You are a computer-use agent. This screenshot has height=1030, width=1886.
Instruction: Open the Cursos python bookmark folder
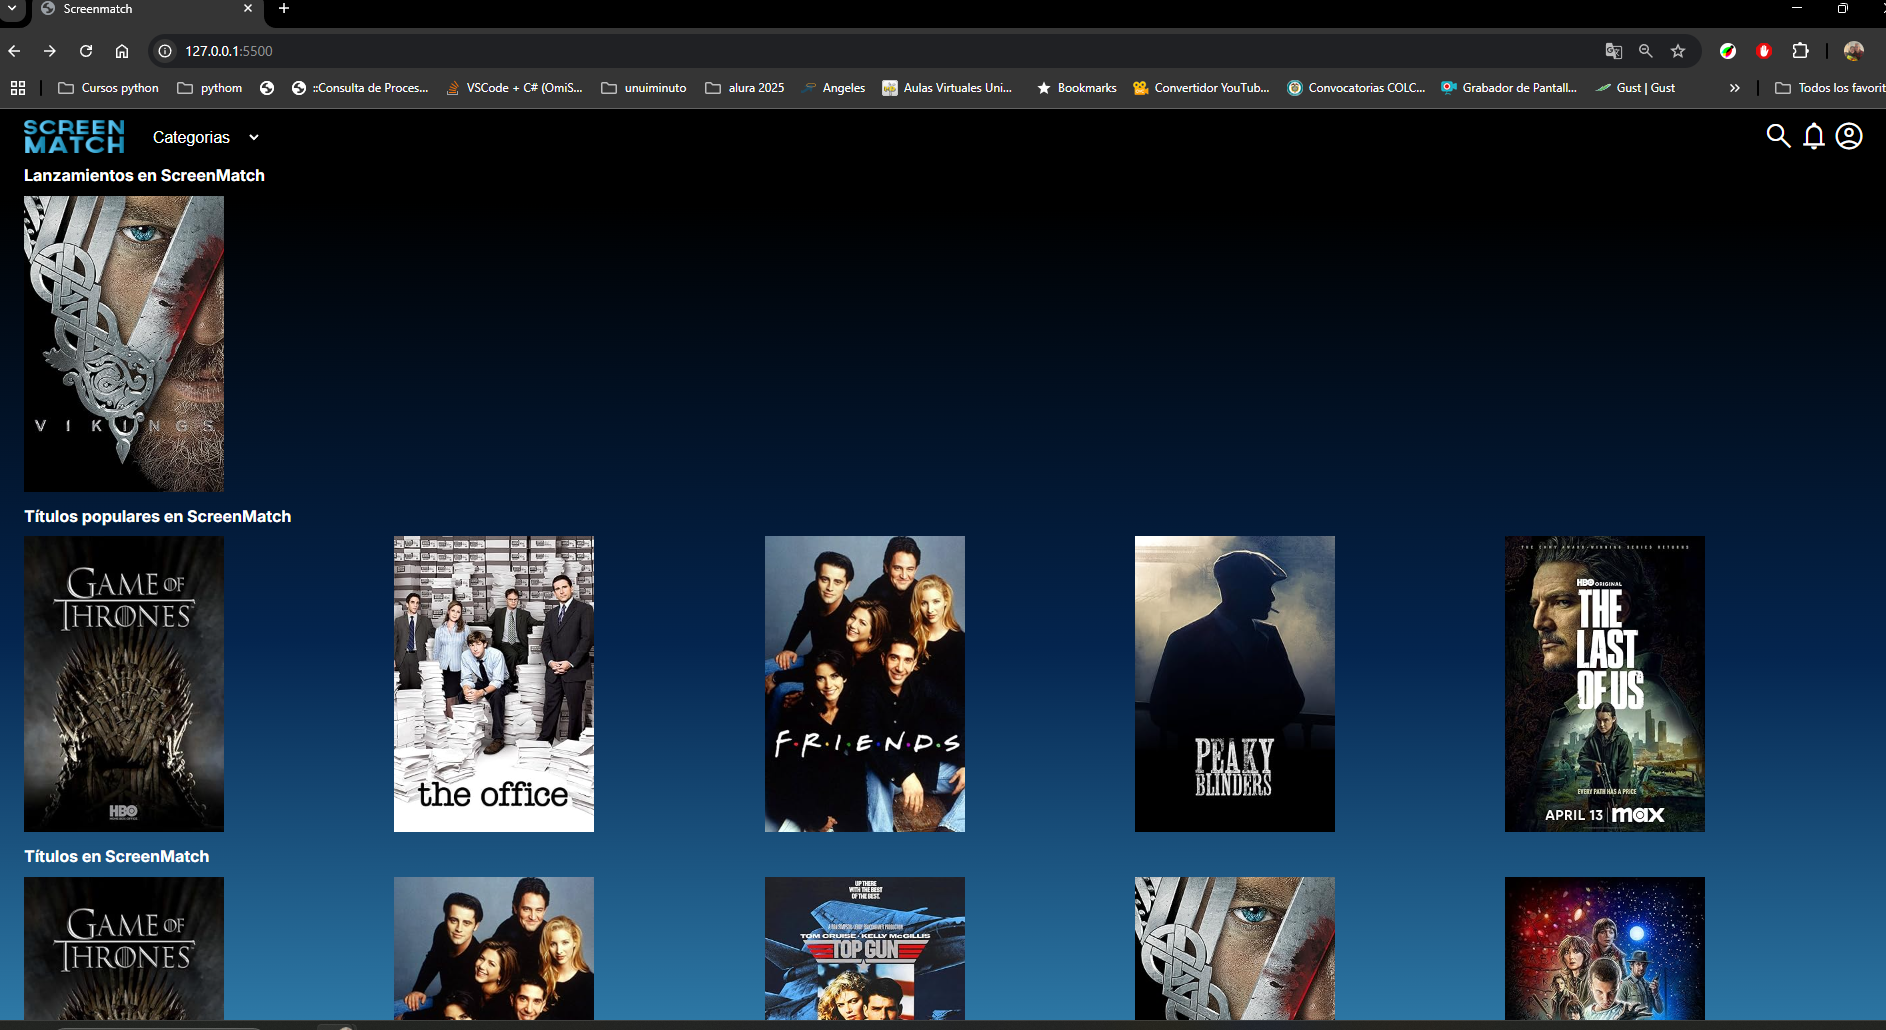tap(109, 88)
